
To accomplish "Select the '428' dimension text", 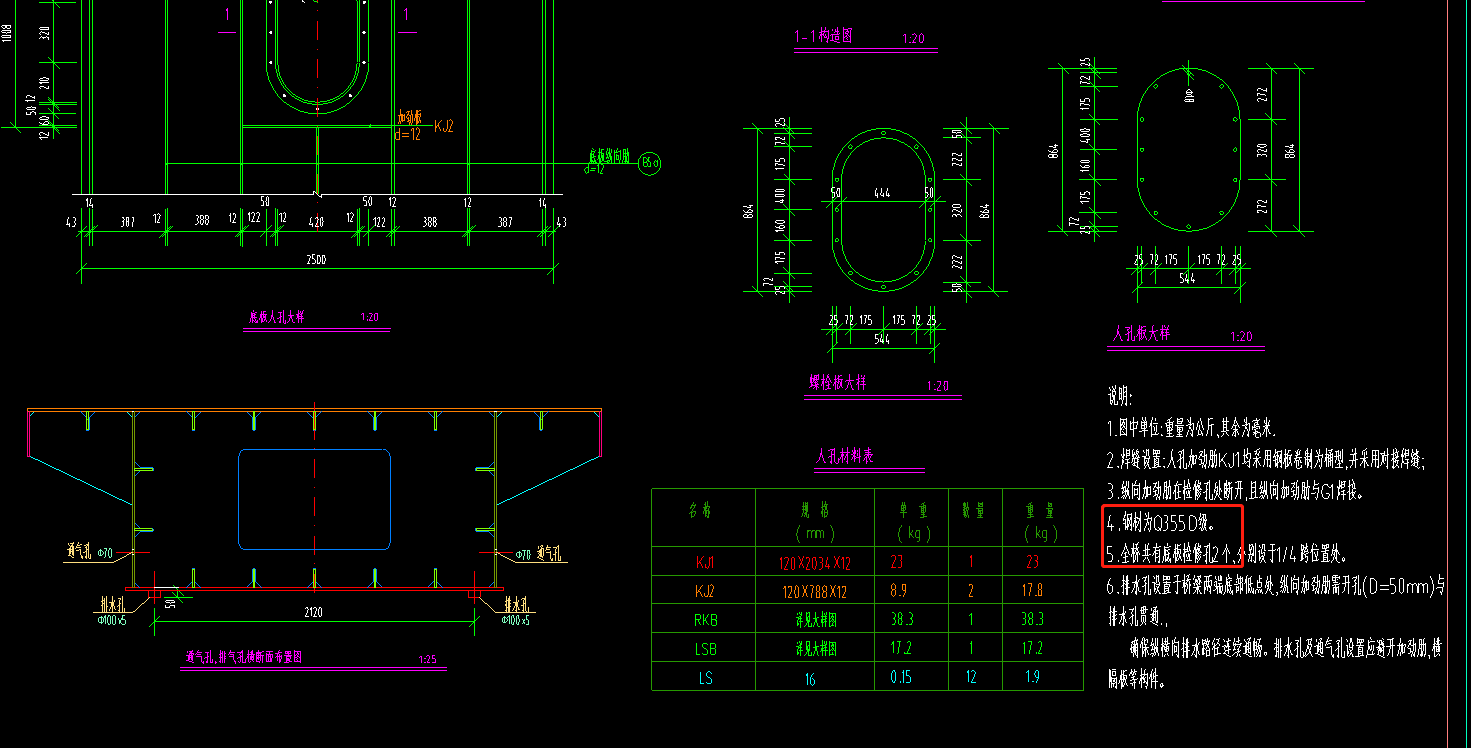I will point(316,221).
